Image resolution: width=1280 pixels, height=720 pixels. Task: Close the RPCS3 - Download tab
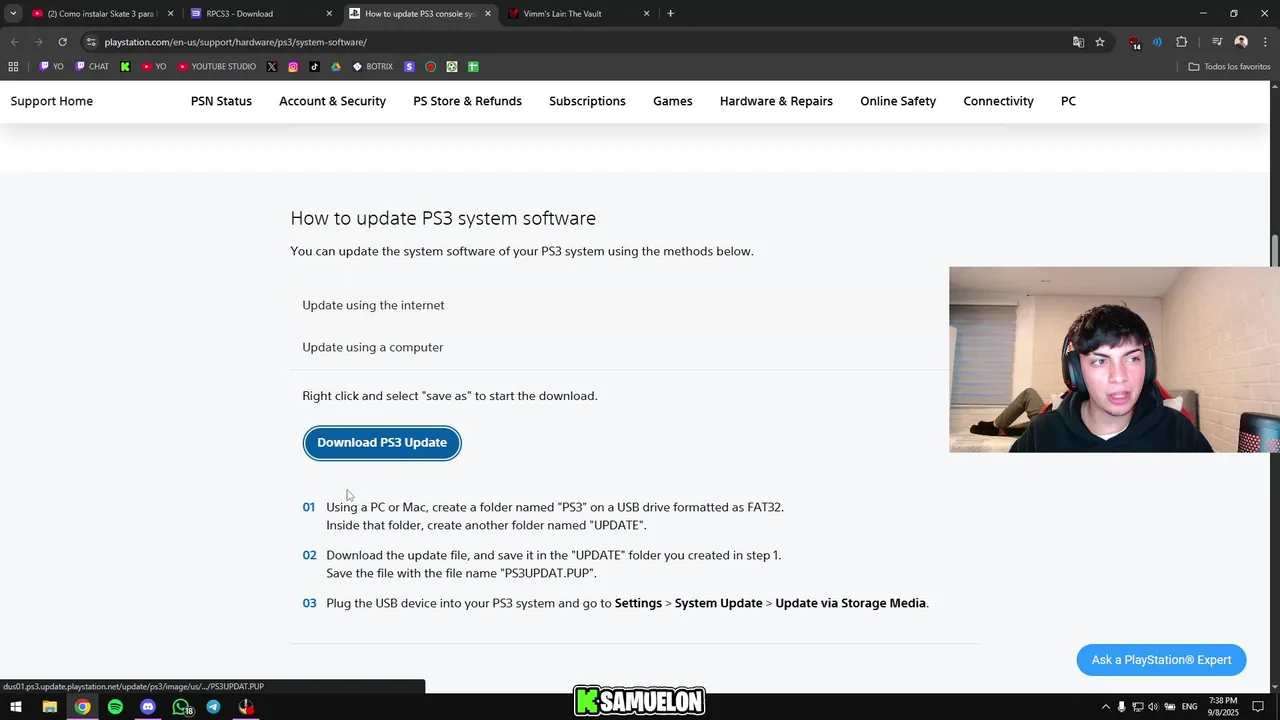(x=329, y=14)
